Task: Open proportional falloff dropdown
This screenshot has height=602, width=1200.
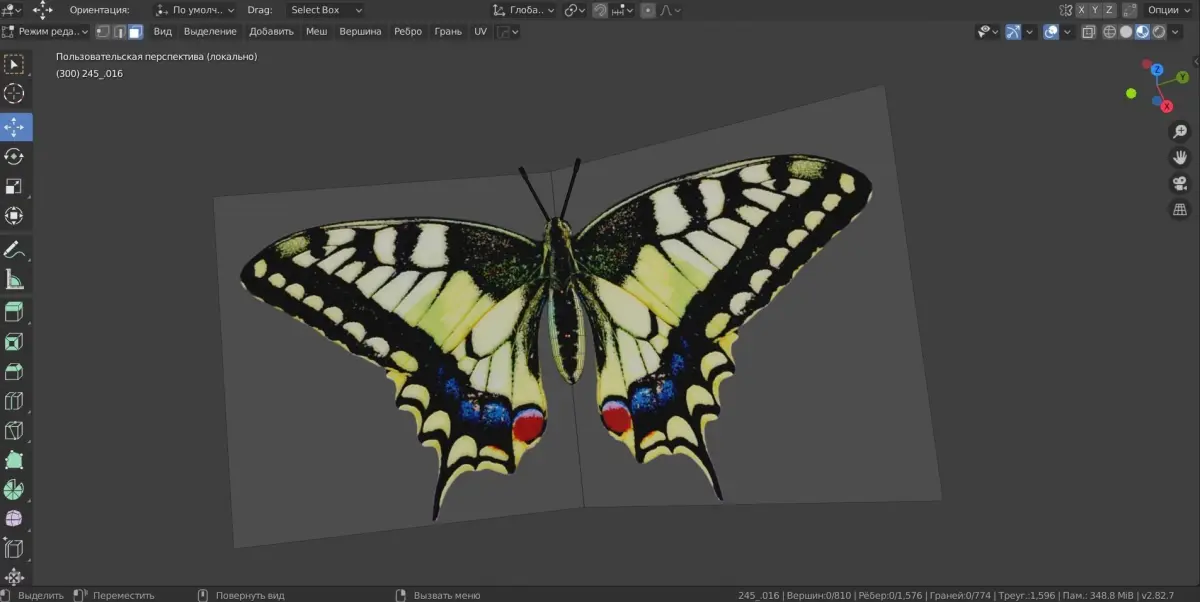Action: tap(670, 10)
